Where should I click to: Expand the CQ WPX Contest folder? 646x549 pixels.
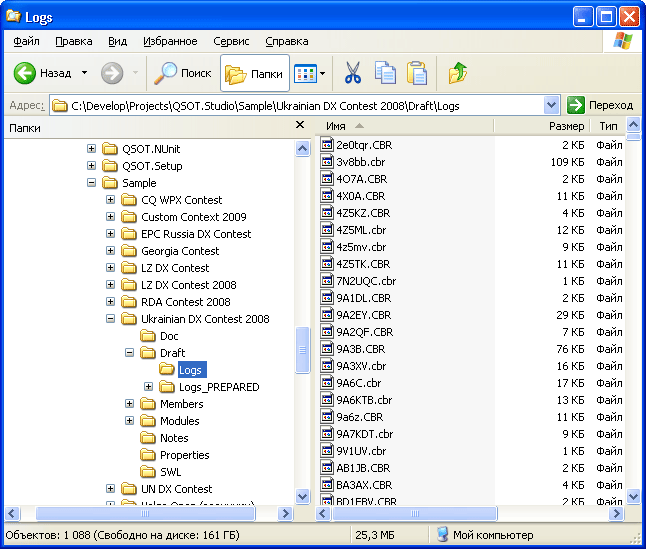point(111,200)
